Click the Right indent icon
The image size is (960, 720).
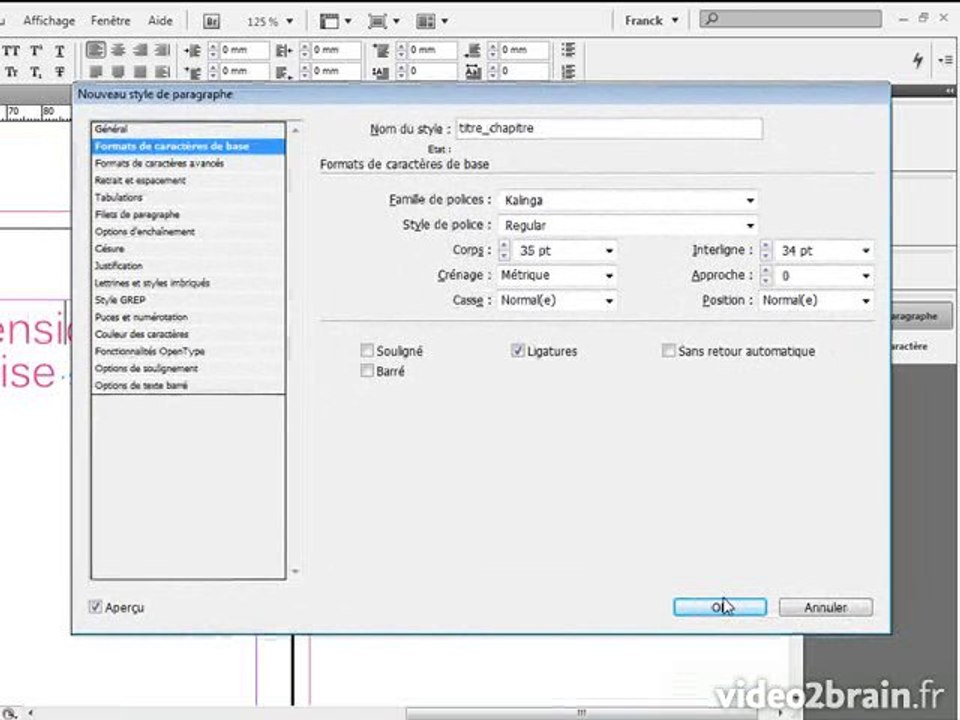tap(284, 51)
